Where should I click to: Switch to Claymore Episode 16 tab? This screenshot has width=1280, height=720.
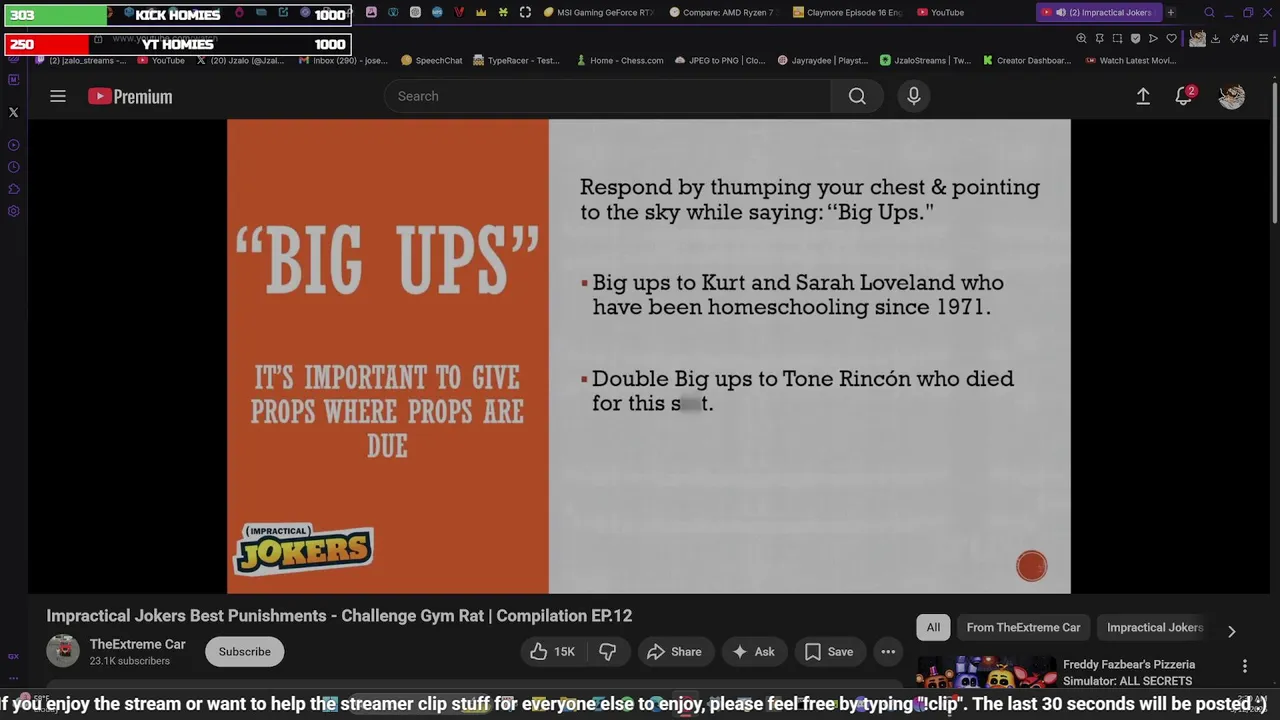click(x=848, y=13)
